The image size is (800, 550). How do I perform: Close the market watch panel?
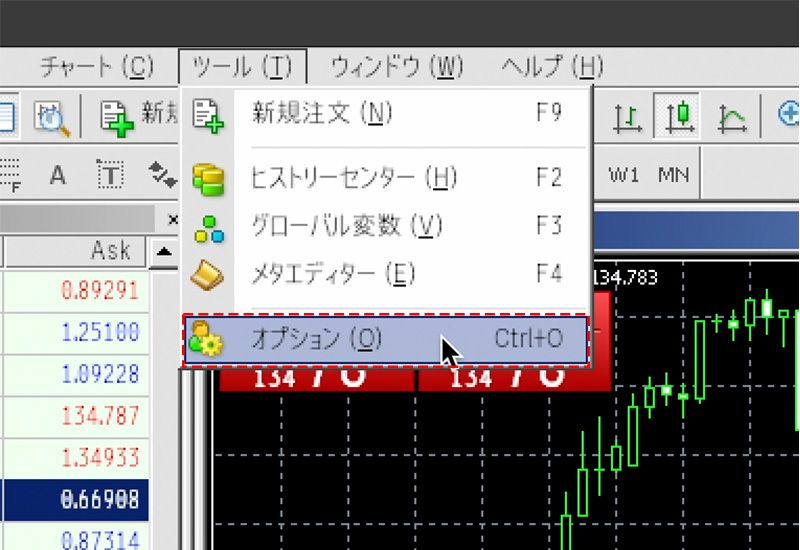coord(172,218)
